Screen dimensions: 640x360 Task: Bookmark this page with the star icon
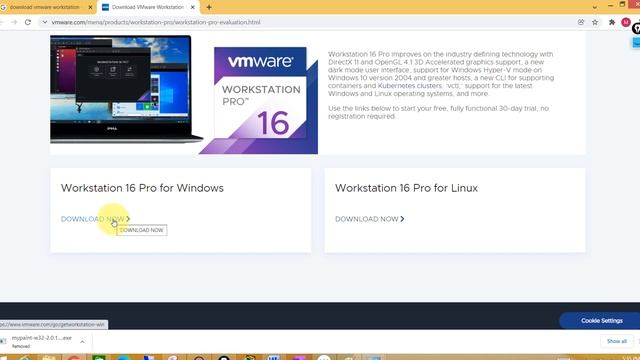click(595, 22)
